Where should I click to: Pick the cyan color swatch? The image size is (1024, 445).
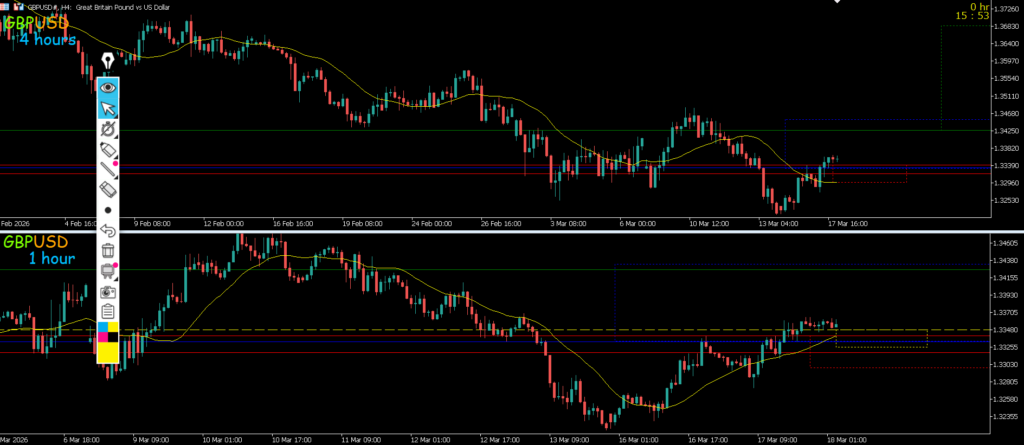click(102, 327)
